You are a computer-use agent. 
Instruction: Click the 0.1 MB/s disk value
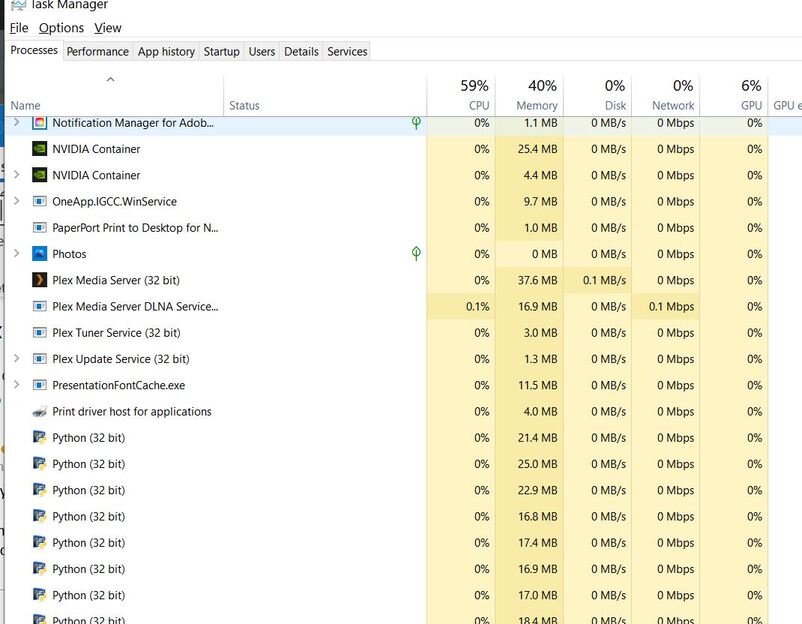tap(604, 280)
